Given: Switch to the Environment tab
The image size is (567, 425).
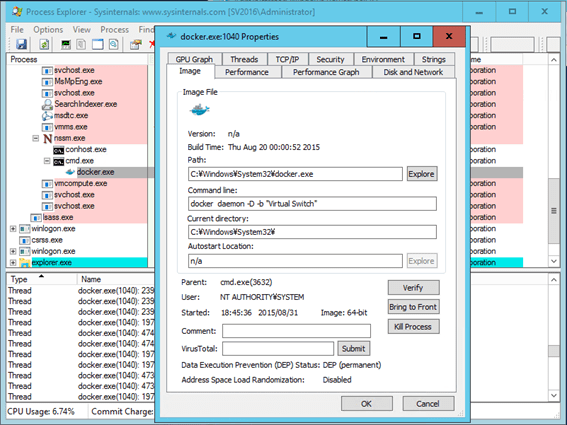Looking at the screenshot, I should click(x=383, y=59).
